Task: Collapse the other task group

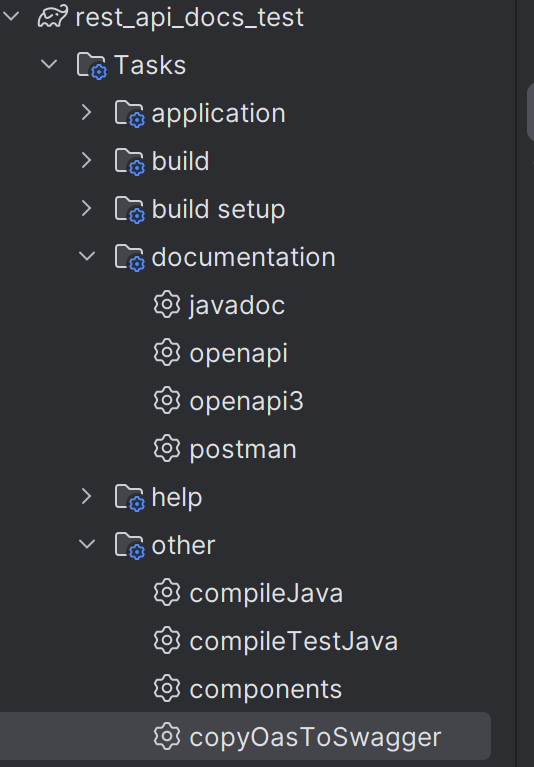Action: point(87,543)
